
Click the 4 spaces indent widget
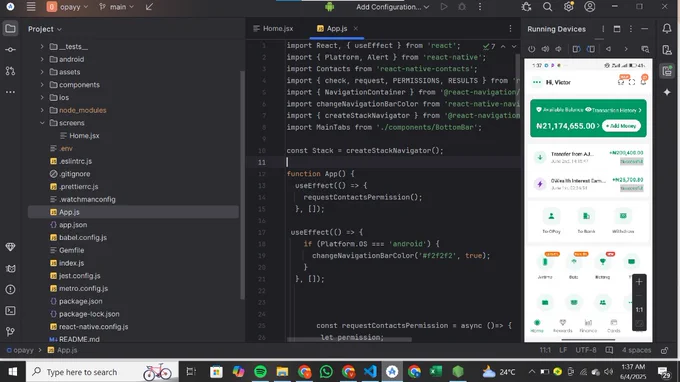(636, 350)
